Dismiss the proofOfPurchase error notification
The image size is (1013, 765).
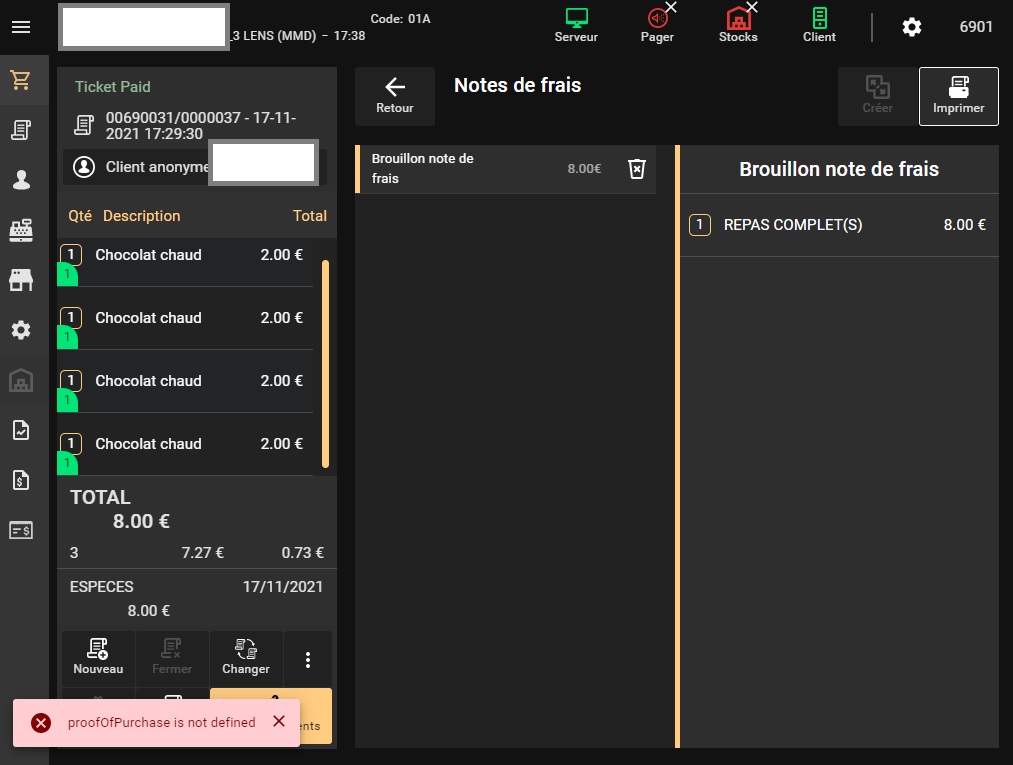(279, 722)
